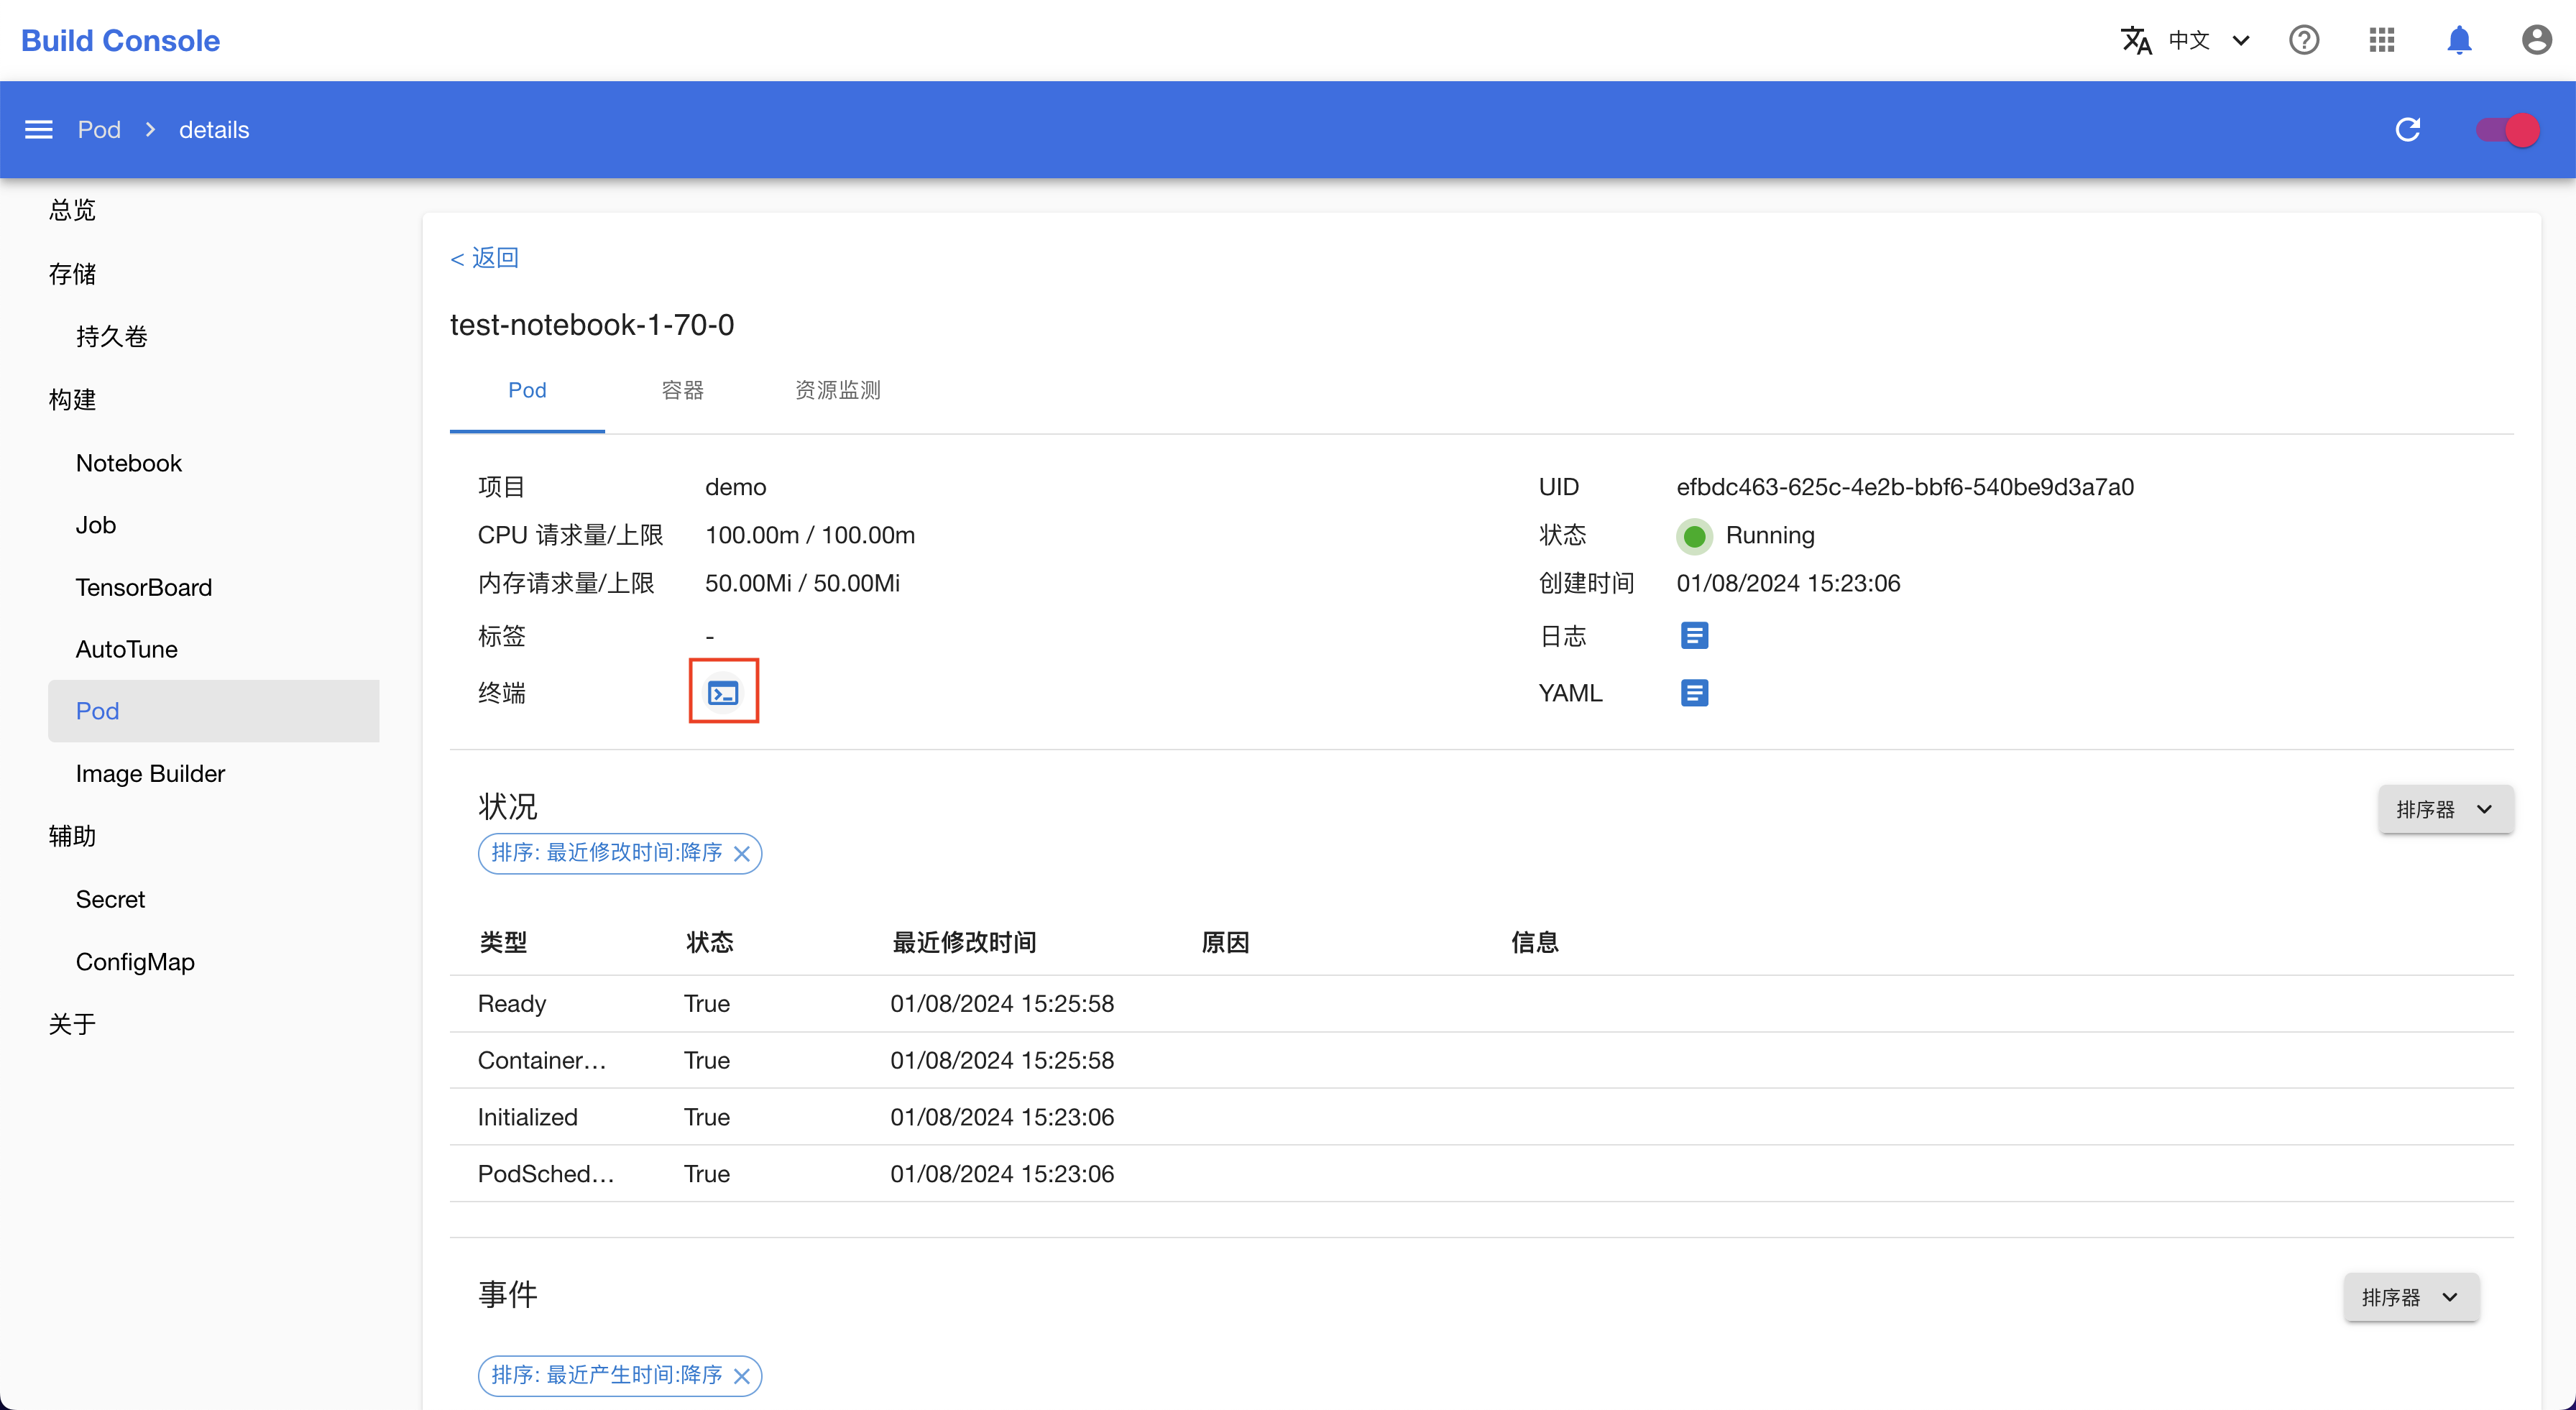Go to TensorBoard in sidebar
The height and width of the screenshot is (1410, 2576).
click(144, 587)
